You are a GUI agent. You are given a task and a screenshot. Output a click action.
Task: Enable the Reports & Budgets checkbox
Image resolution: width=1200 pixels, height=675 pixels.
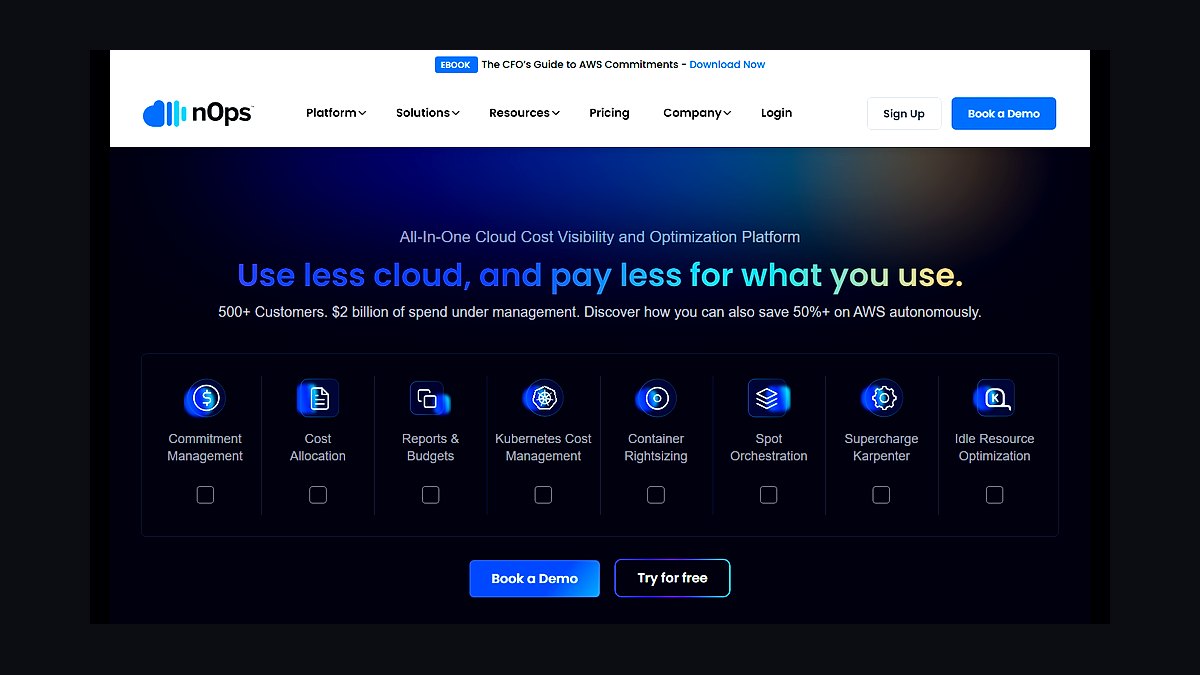[x=430, y=494]
